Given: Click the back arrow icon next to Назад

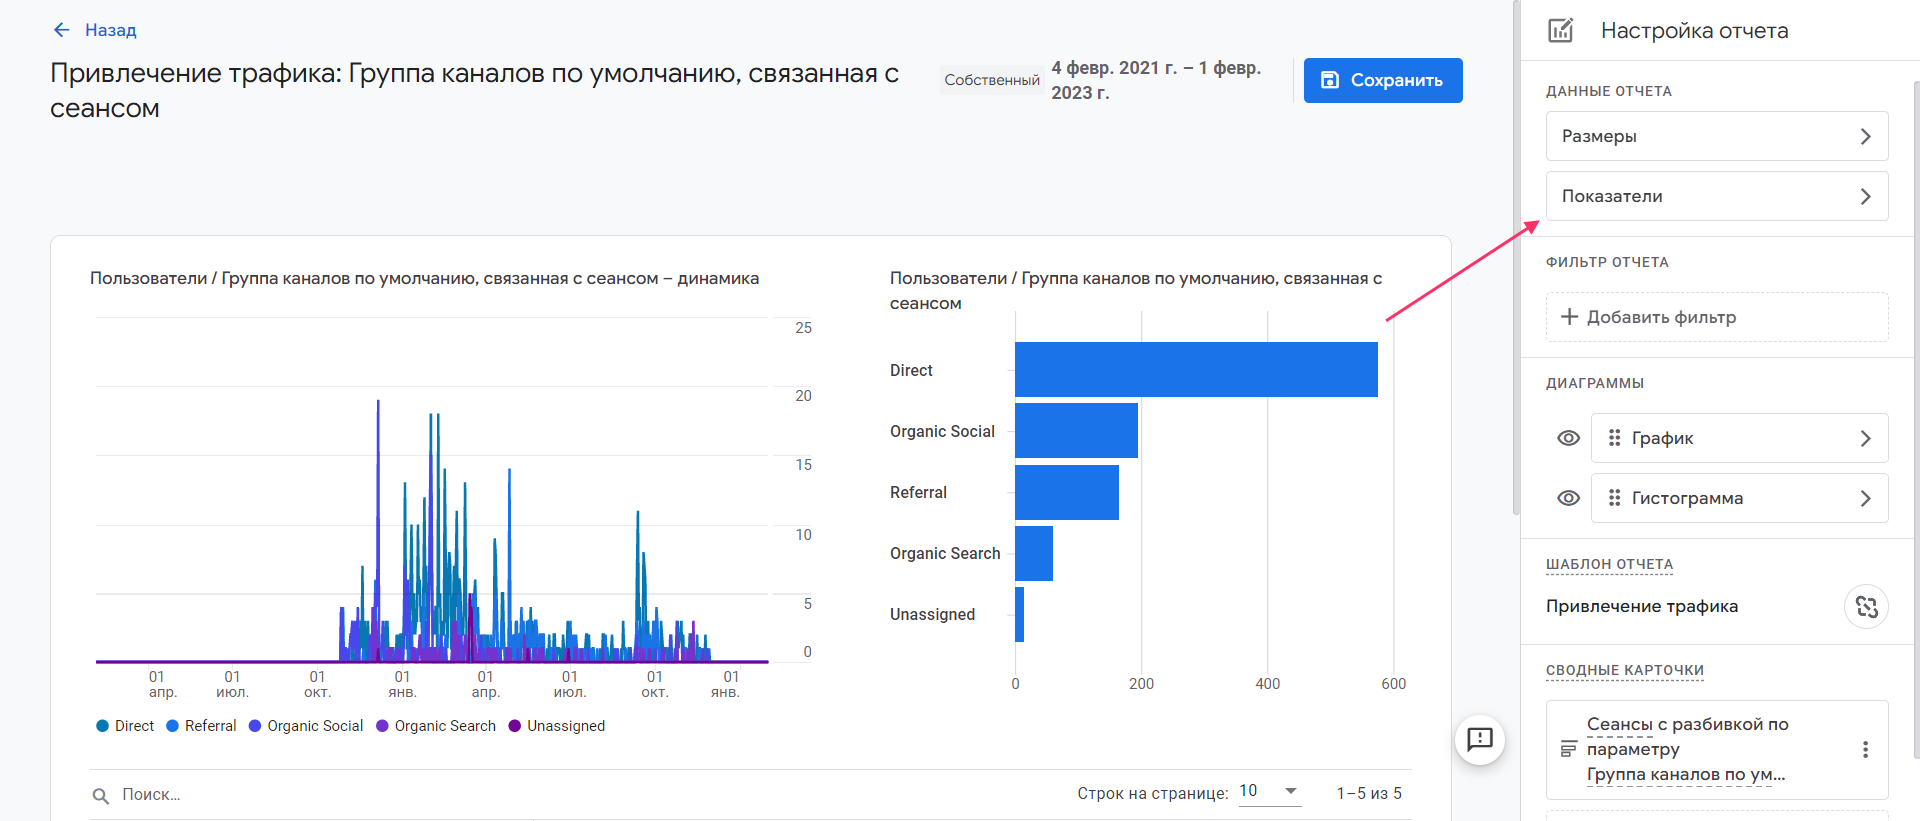Looking at the screenshot, I should point(62,30).
